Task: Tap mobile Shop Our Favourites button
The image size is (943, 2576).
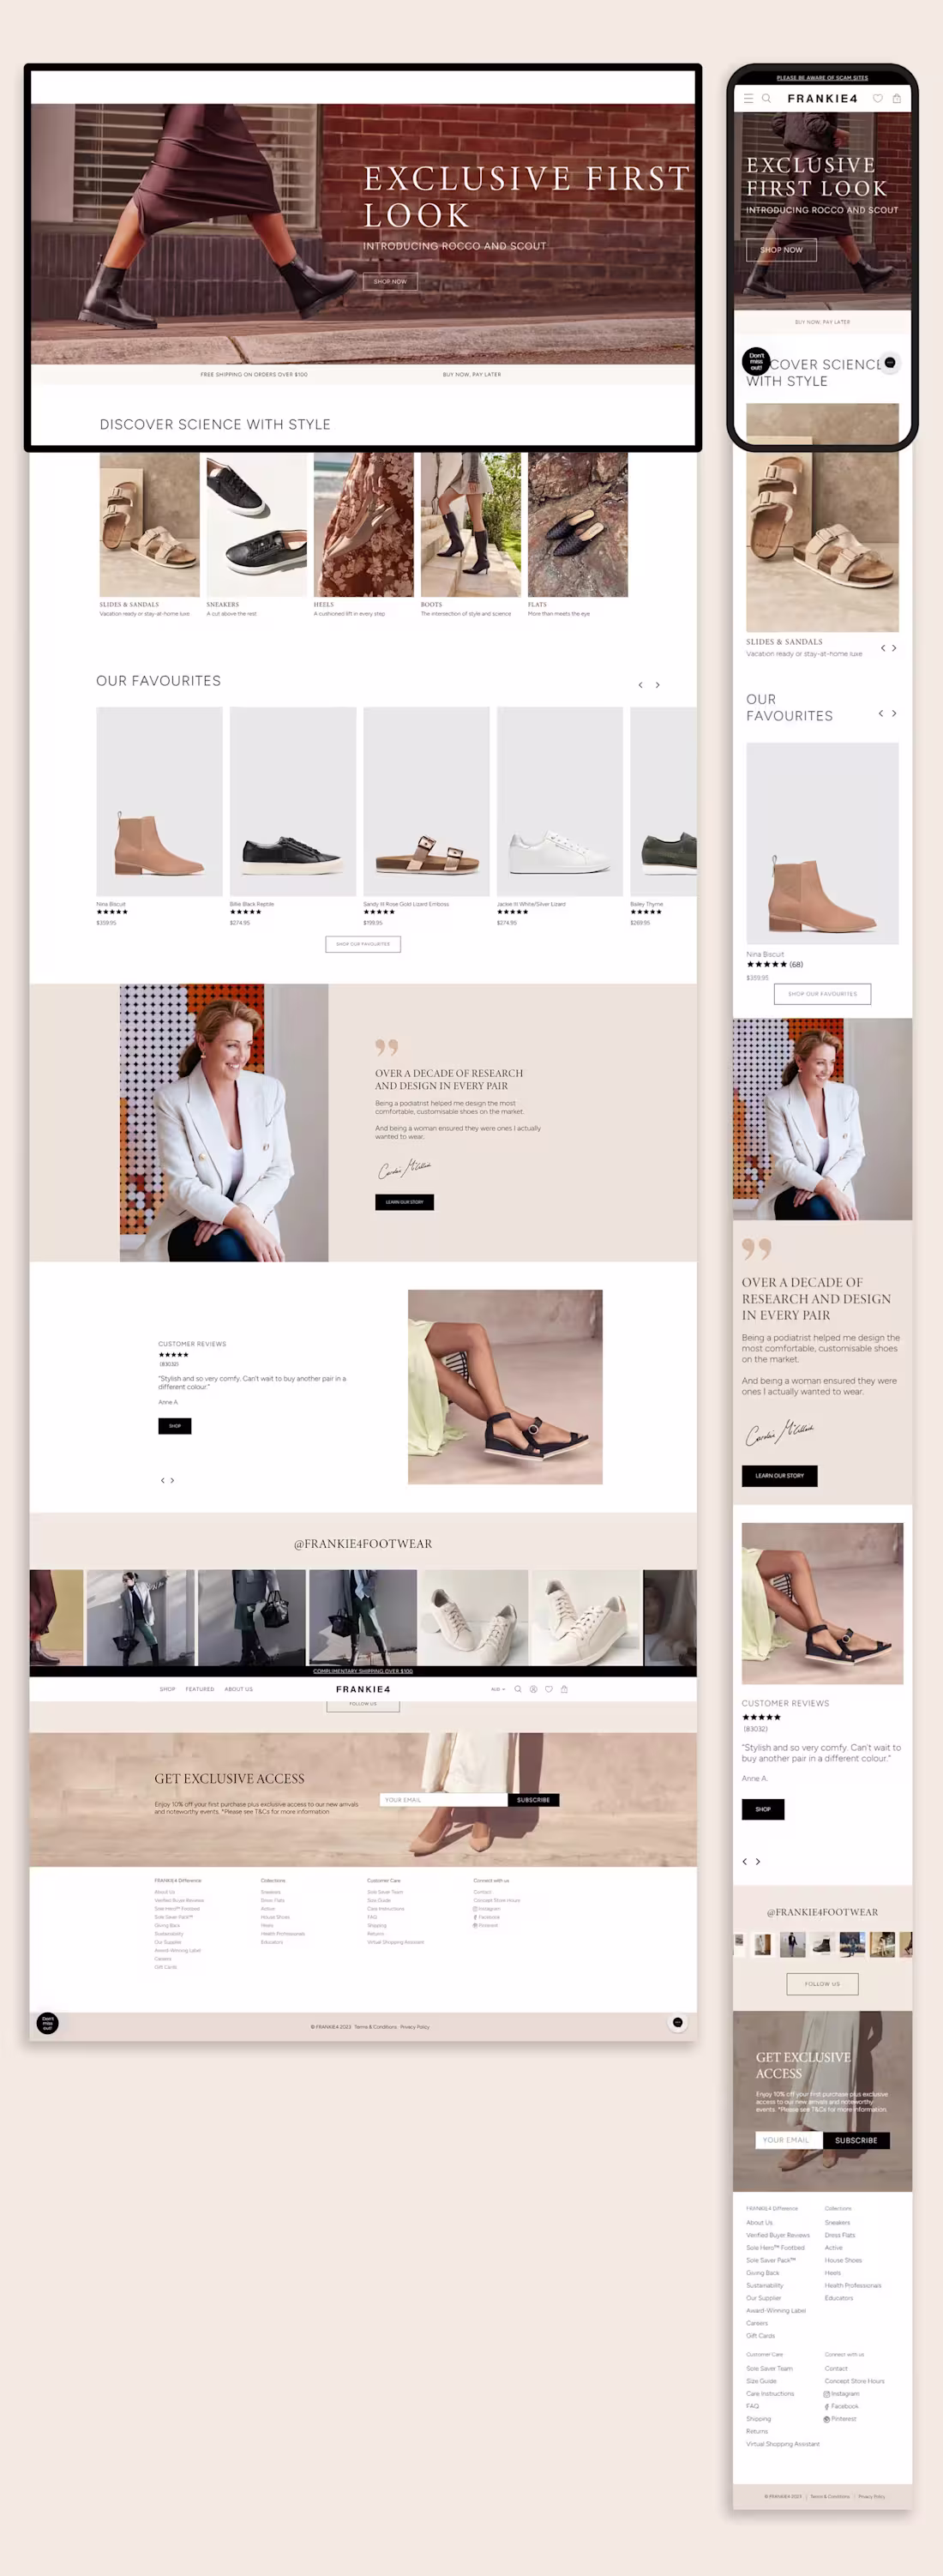Action: pos(822,993)
